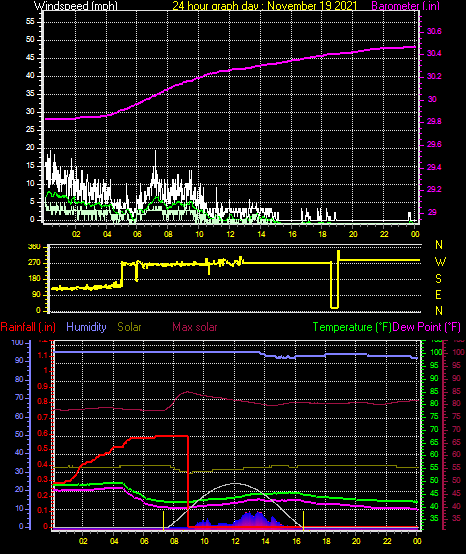Click the 30.4 barometer scale value
466x554 pixels.
(x=434, y=54)
